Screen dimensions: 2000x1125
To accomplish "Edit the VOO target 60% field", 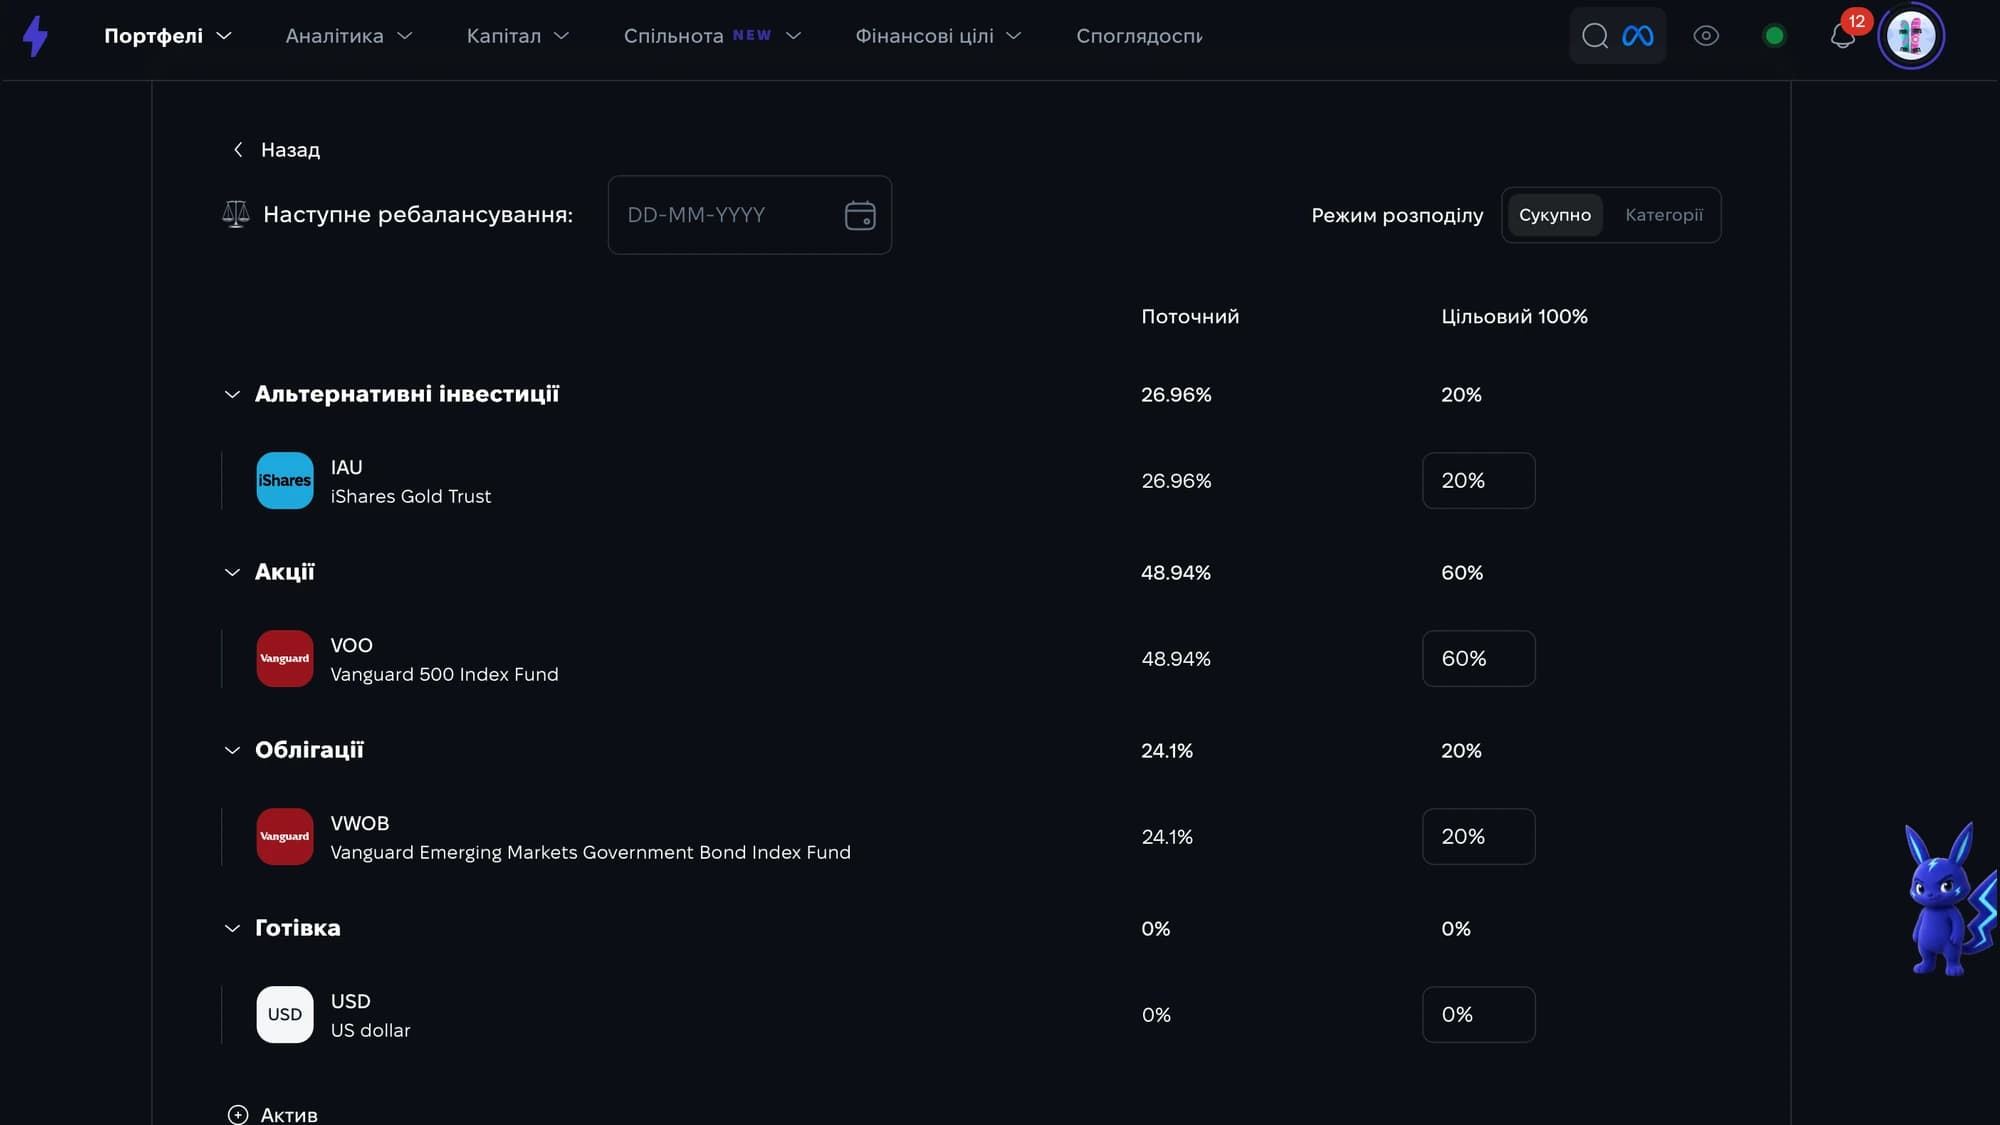I will click(x=1479, y=659).
